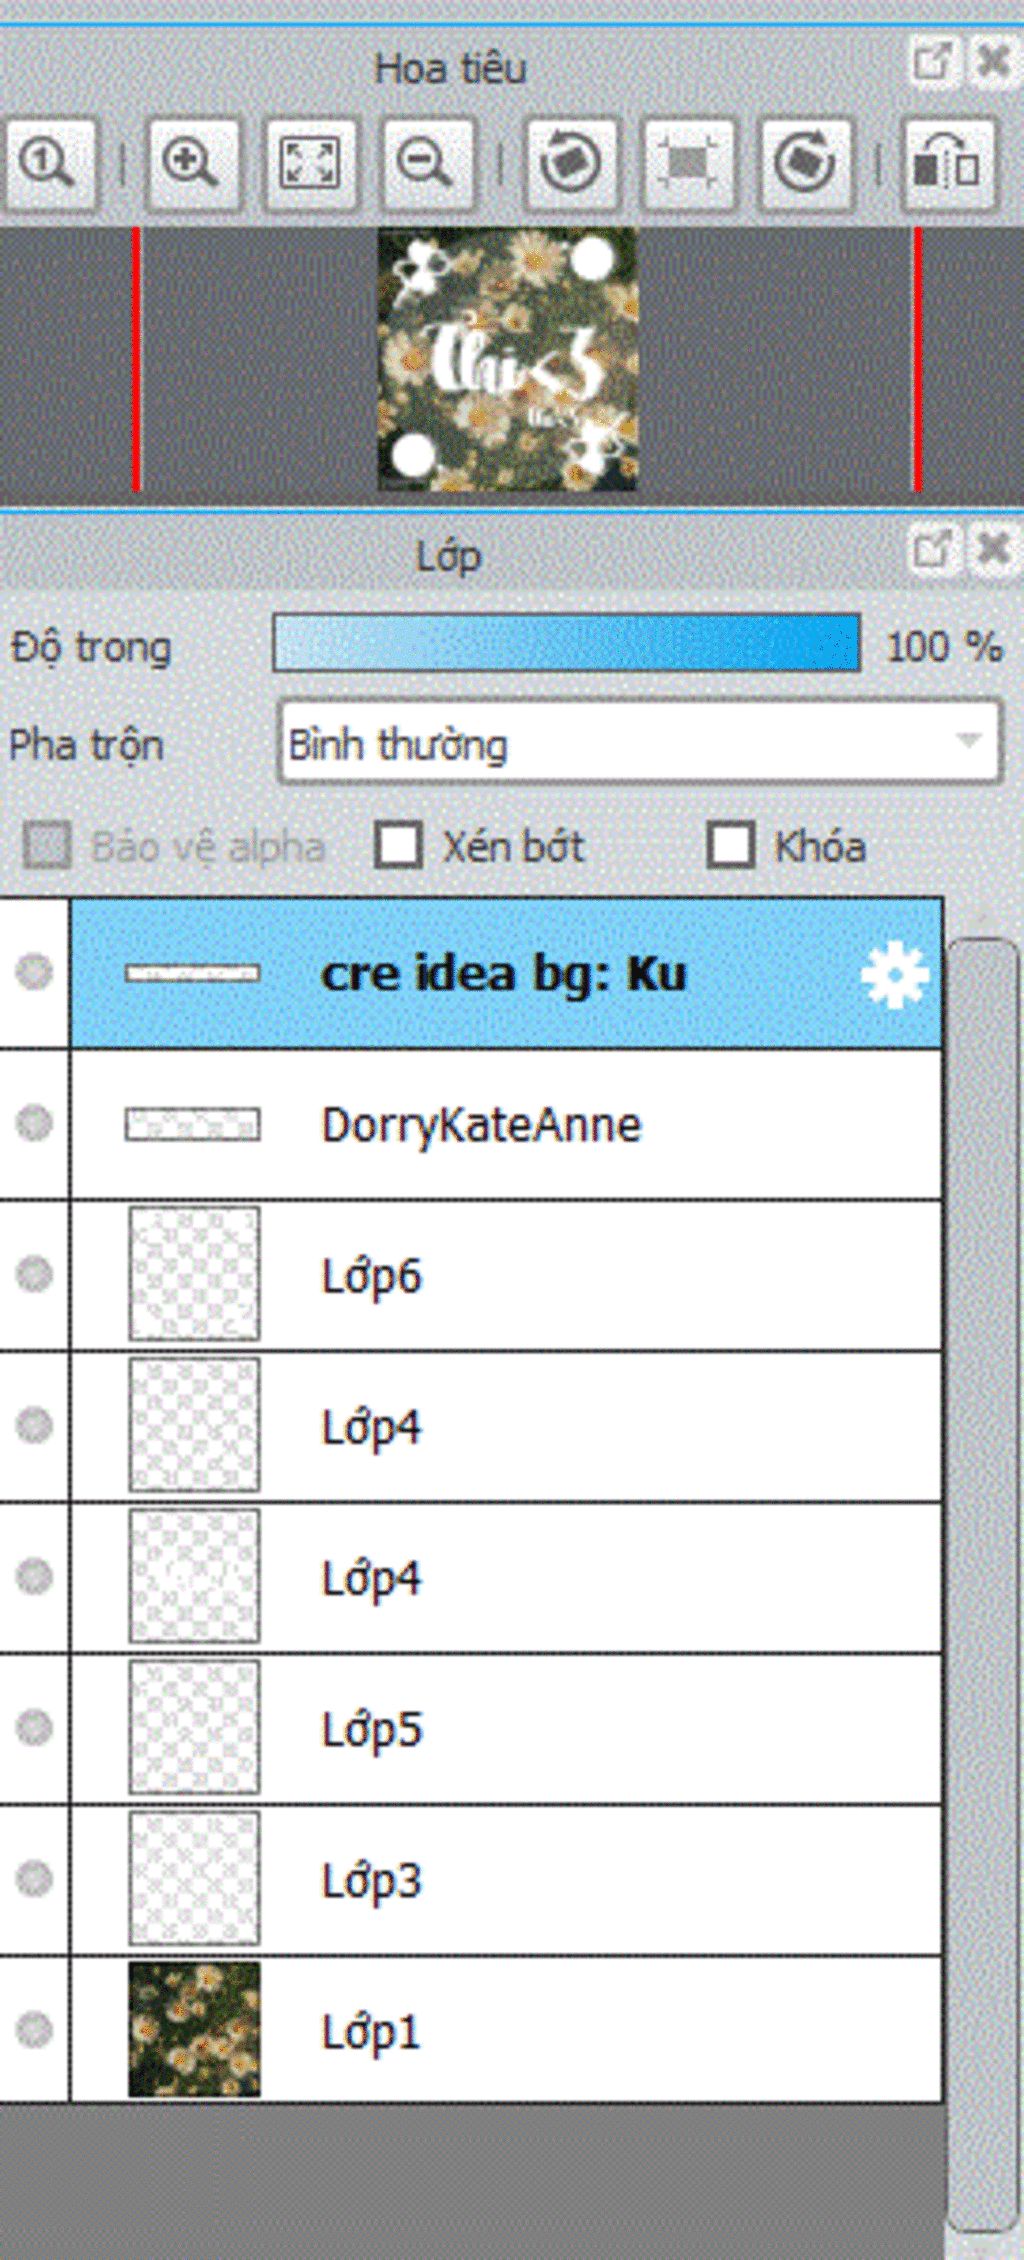The height and width of the screenshot is (2260, 1024).
Task: Click the reset zoom to 100% icon
Action: click(x=50, y=164)
